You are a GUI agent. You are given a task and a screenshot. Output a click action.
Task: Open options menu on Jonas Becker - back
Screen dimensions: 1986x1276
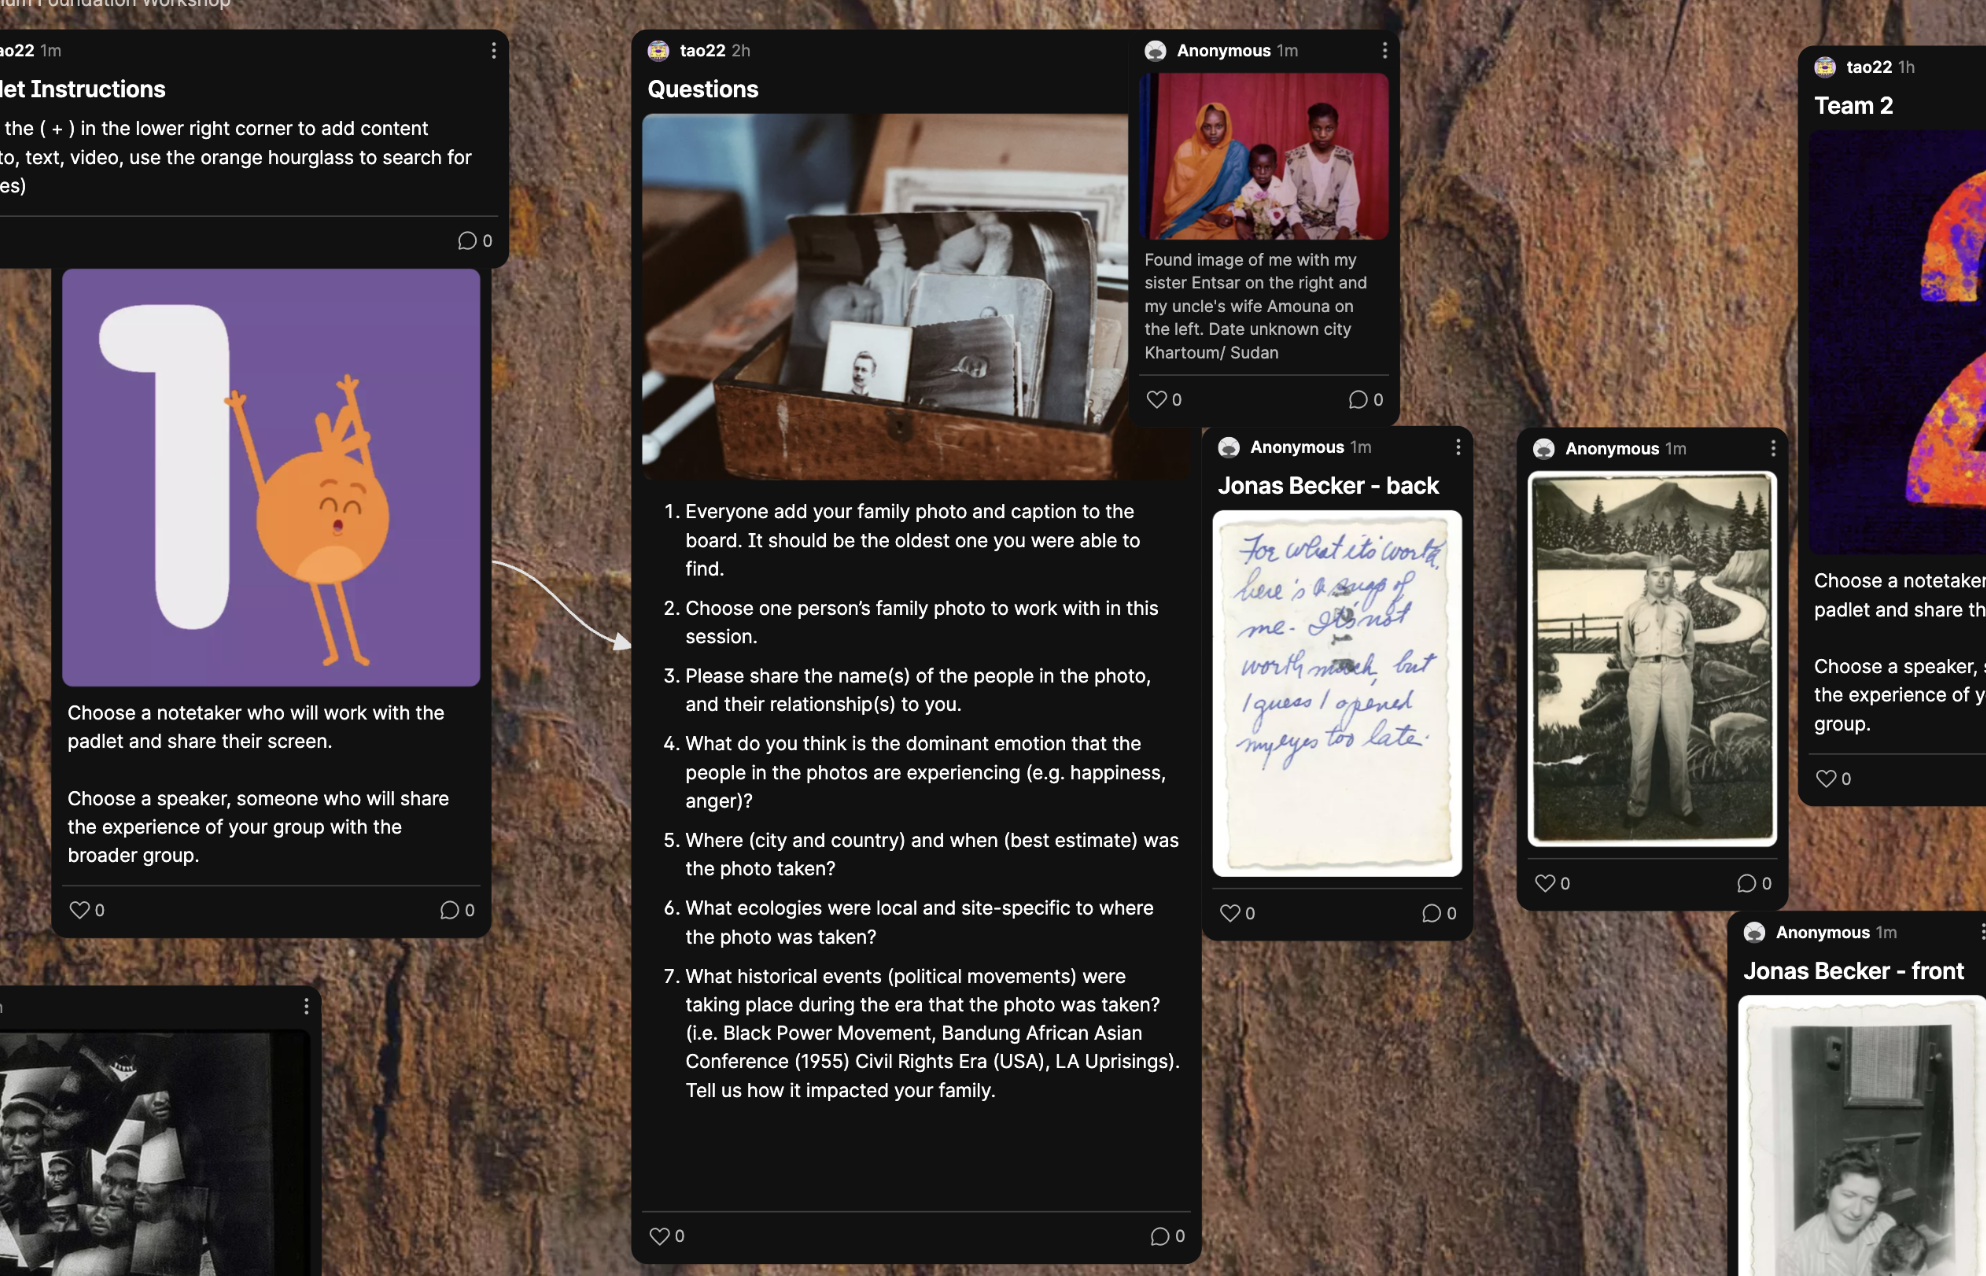pos(1458,447)
